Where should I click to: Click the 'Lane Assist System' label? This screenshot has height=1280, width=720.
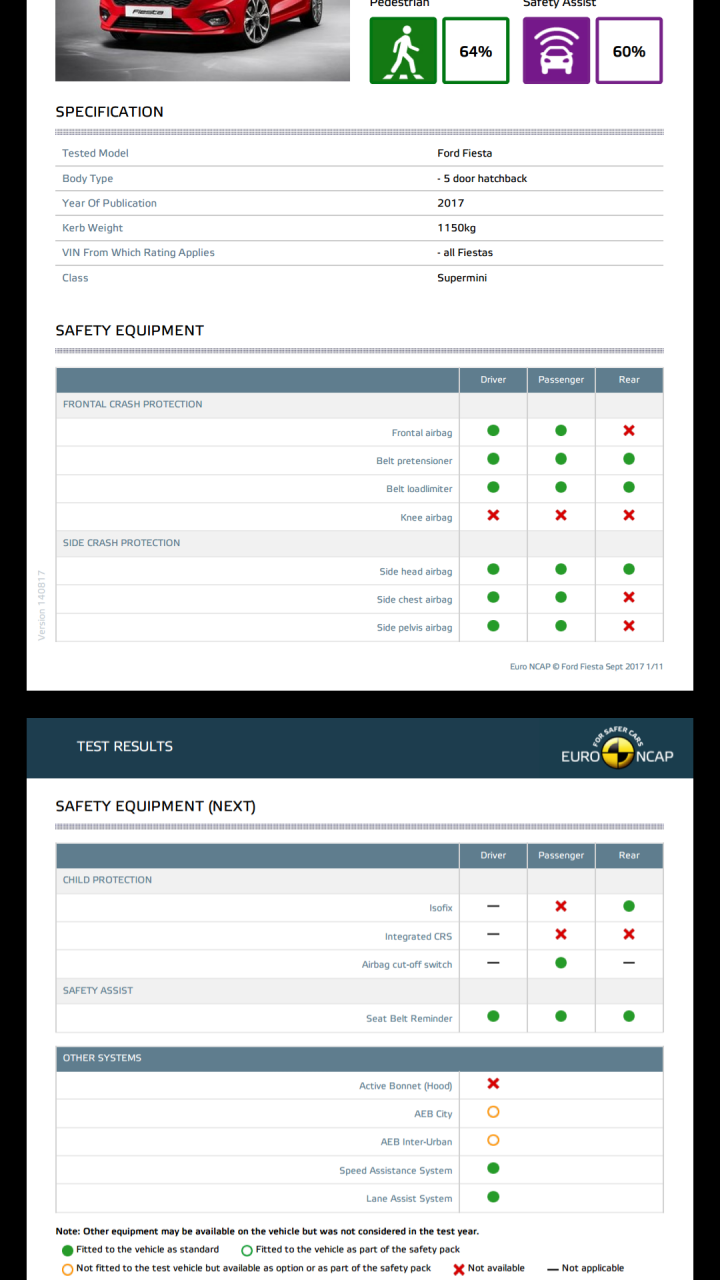click(x=409, y=1199)
